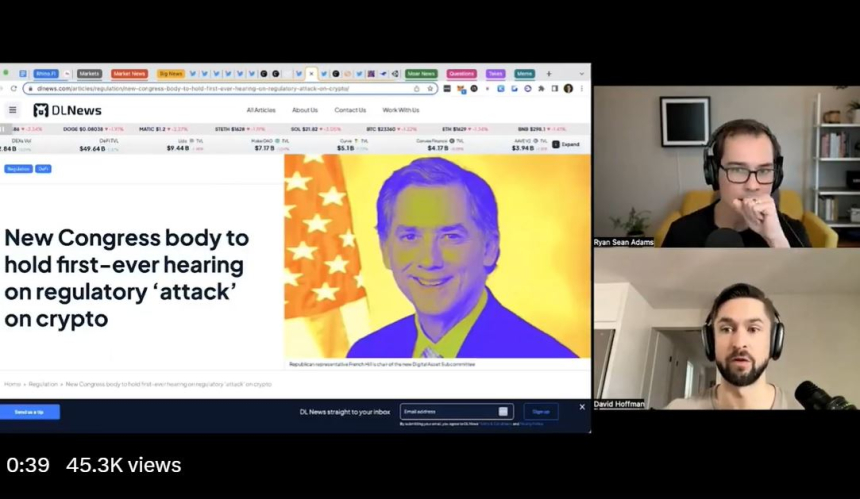Screen dimensions: 860x499
Task: Switch to the Market News tab group
Action: pos(129,73)
